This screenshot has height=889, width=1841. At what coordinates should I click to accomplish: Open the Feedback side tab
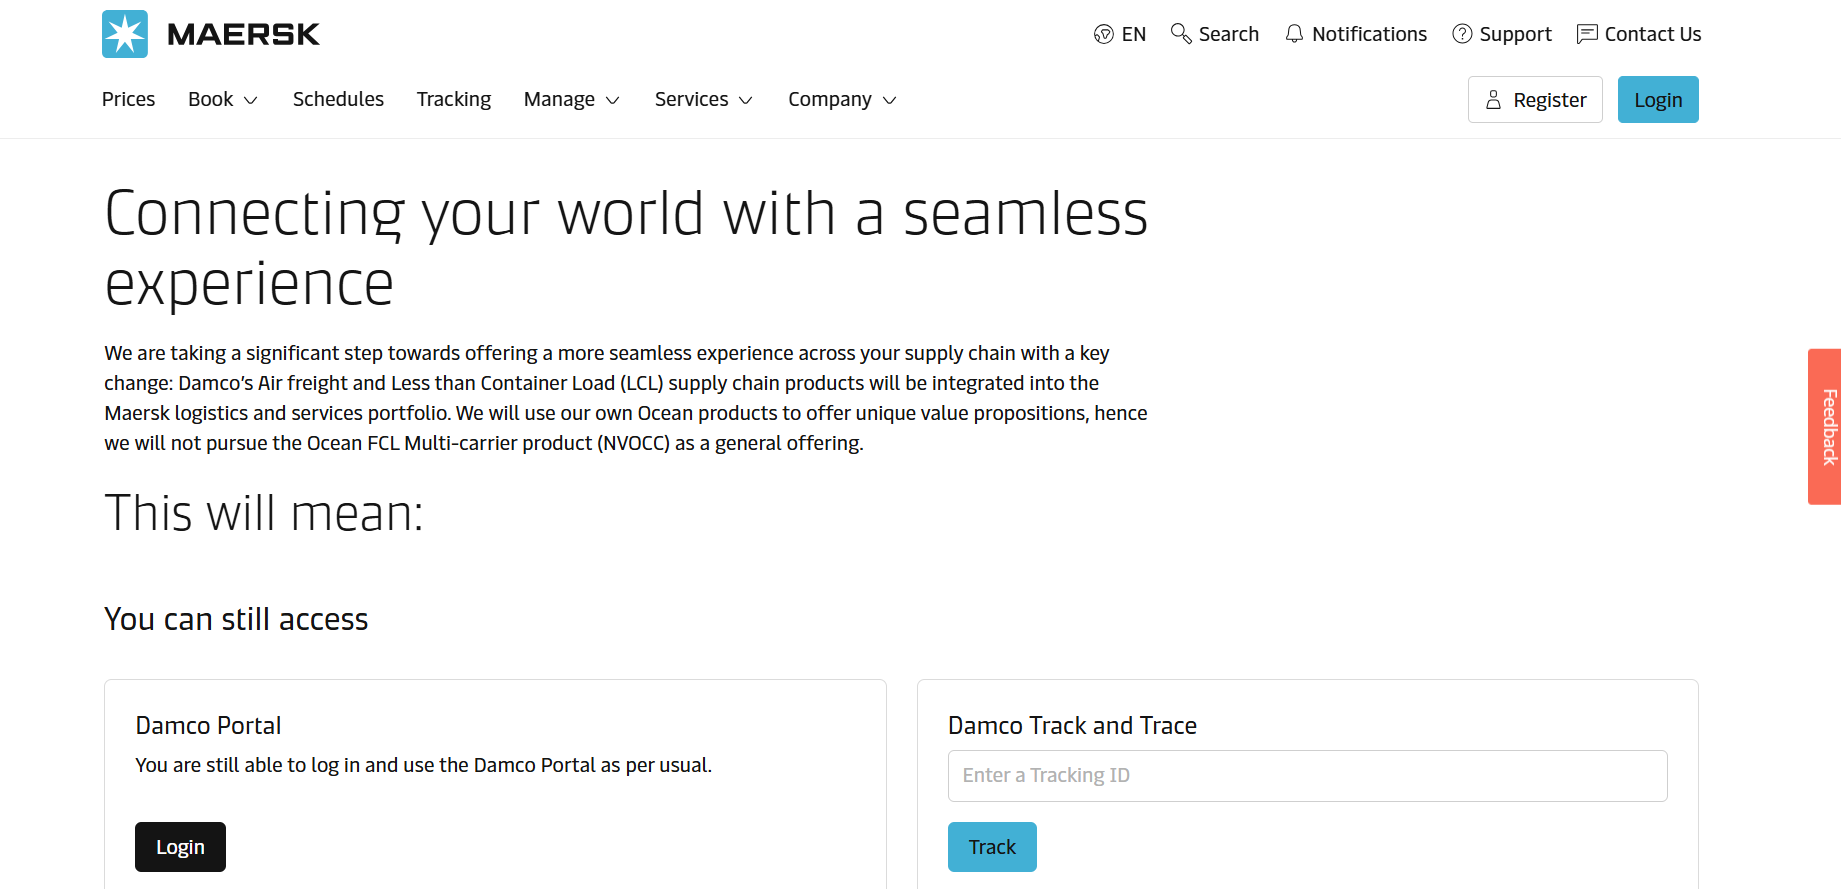(x=1825, y=427)
